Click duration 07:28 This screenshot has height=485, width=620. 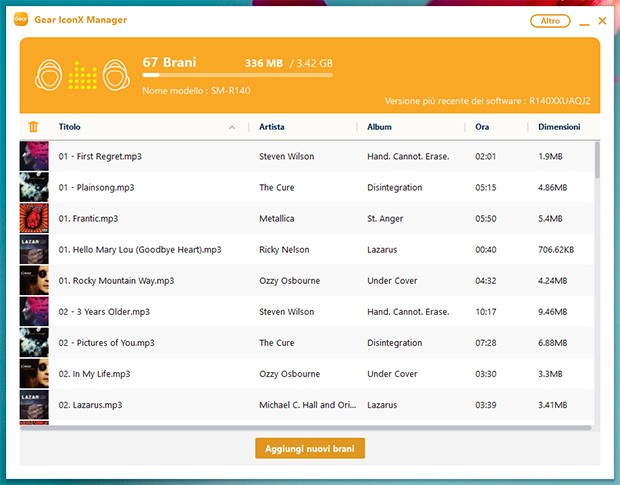486,343
